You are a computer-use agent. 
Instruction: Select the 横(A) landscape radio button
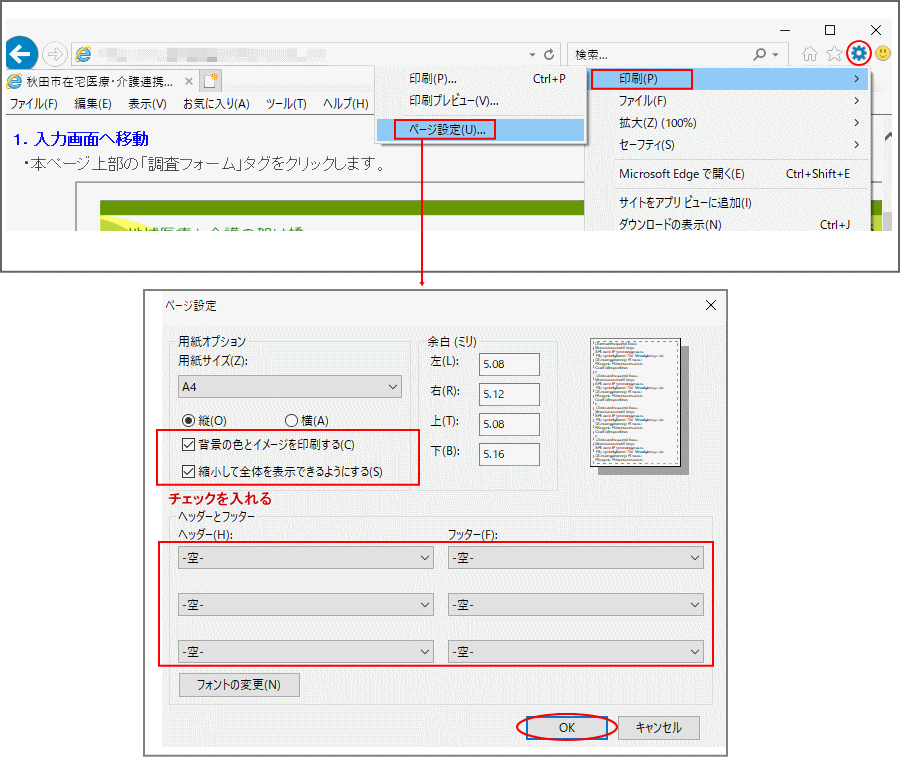tap(292, 421)
